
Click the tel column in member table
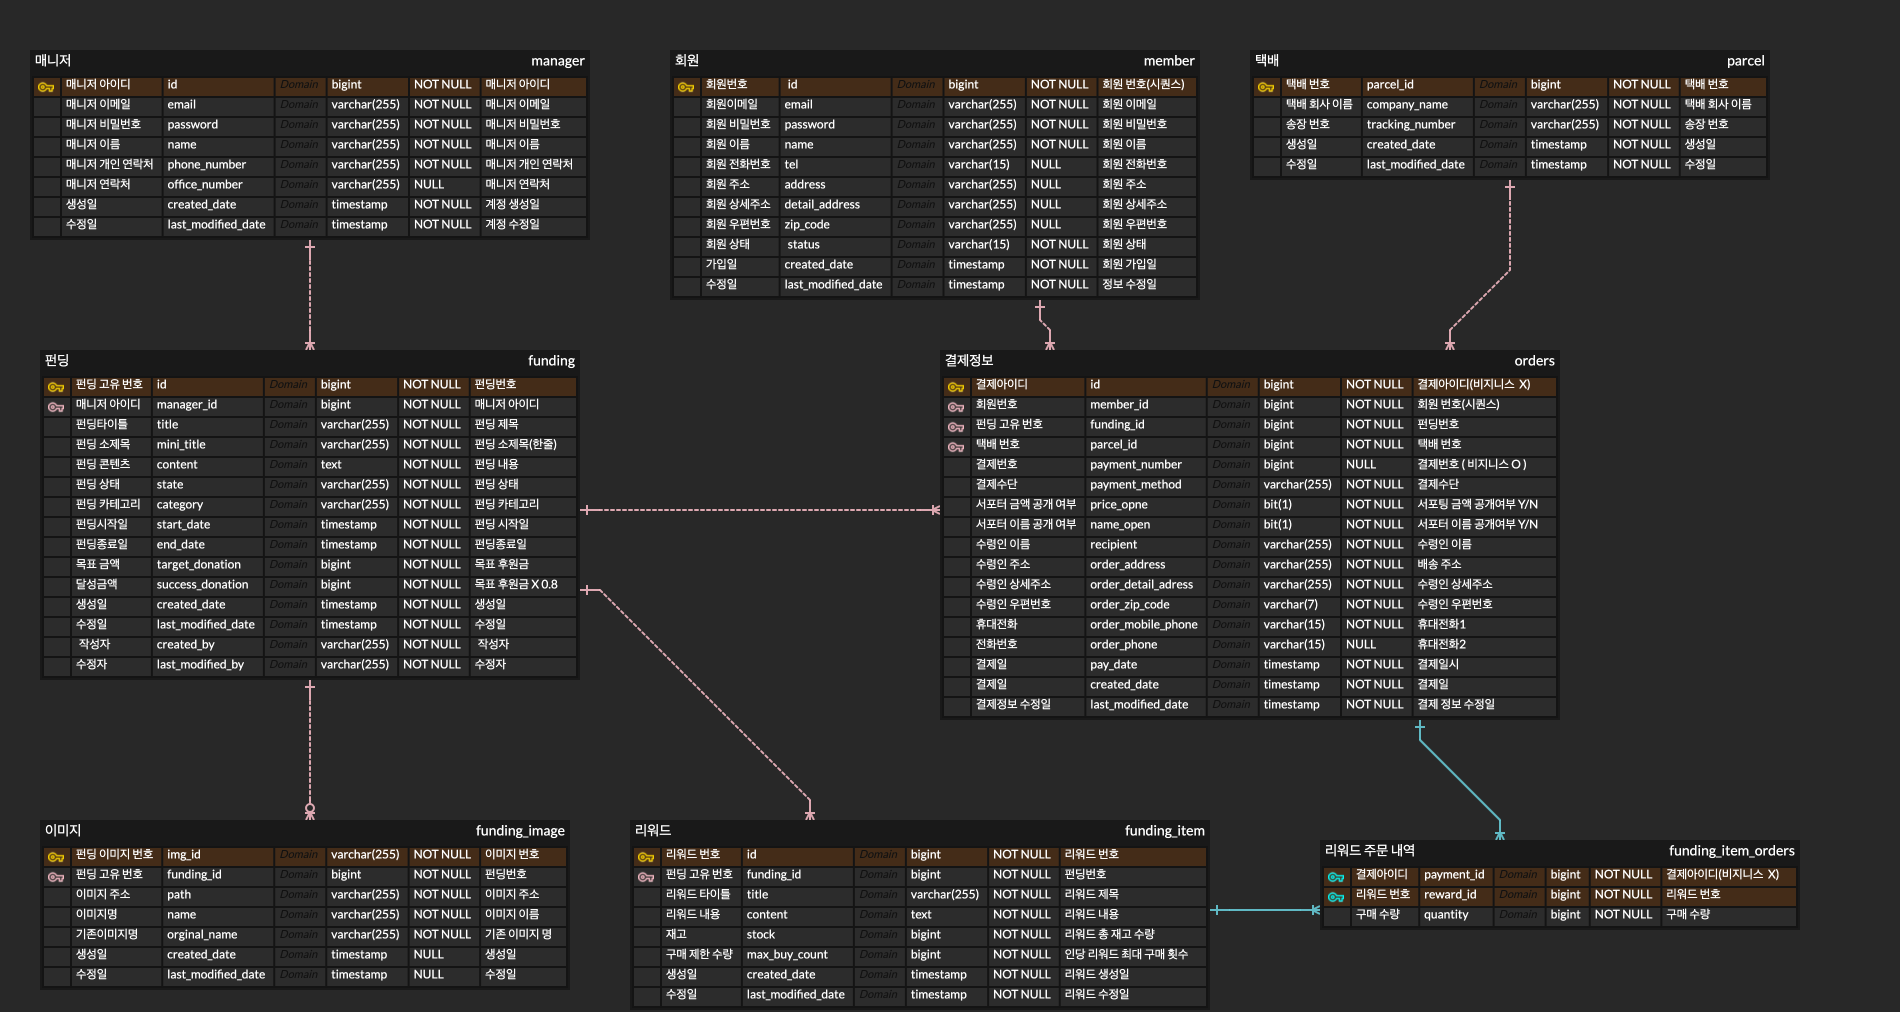pyautogui.click(x=791, y=165)
